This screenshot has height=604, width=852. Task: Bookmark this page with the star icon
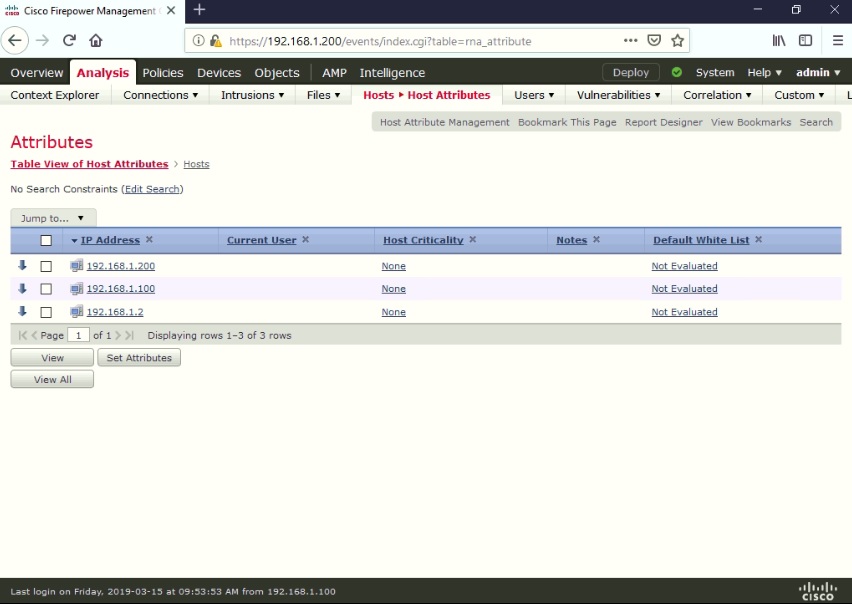pyautogui.click(x=677, y=41)
